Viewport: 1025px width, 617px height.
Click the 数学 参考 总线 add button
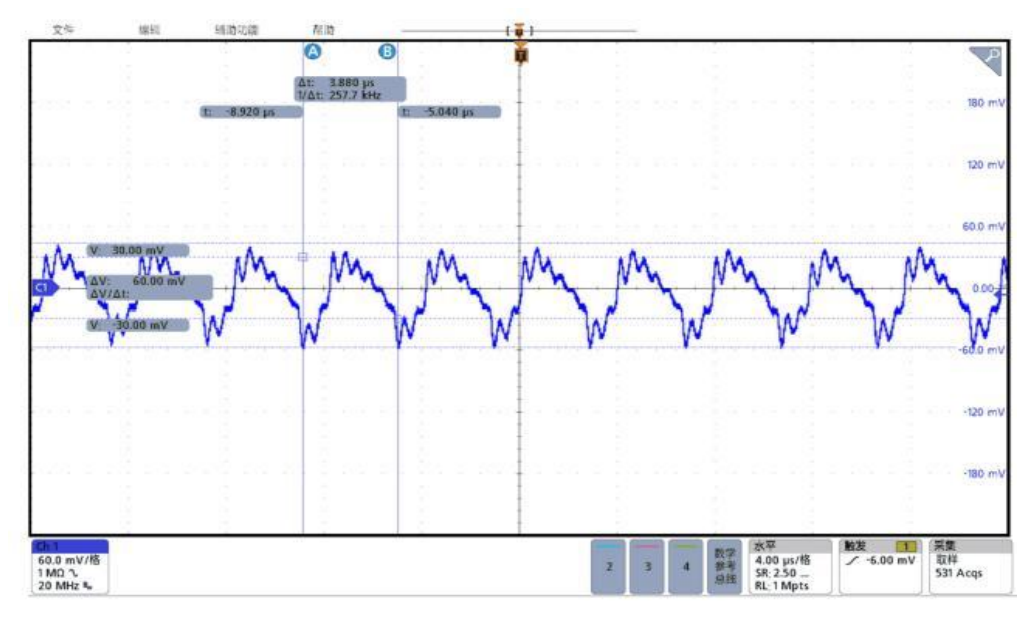[724, 566]
